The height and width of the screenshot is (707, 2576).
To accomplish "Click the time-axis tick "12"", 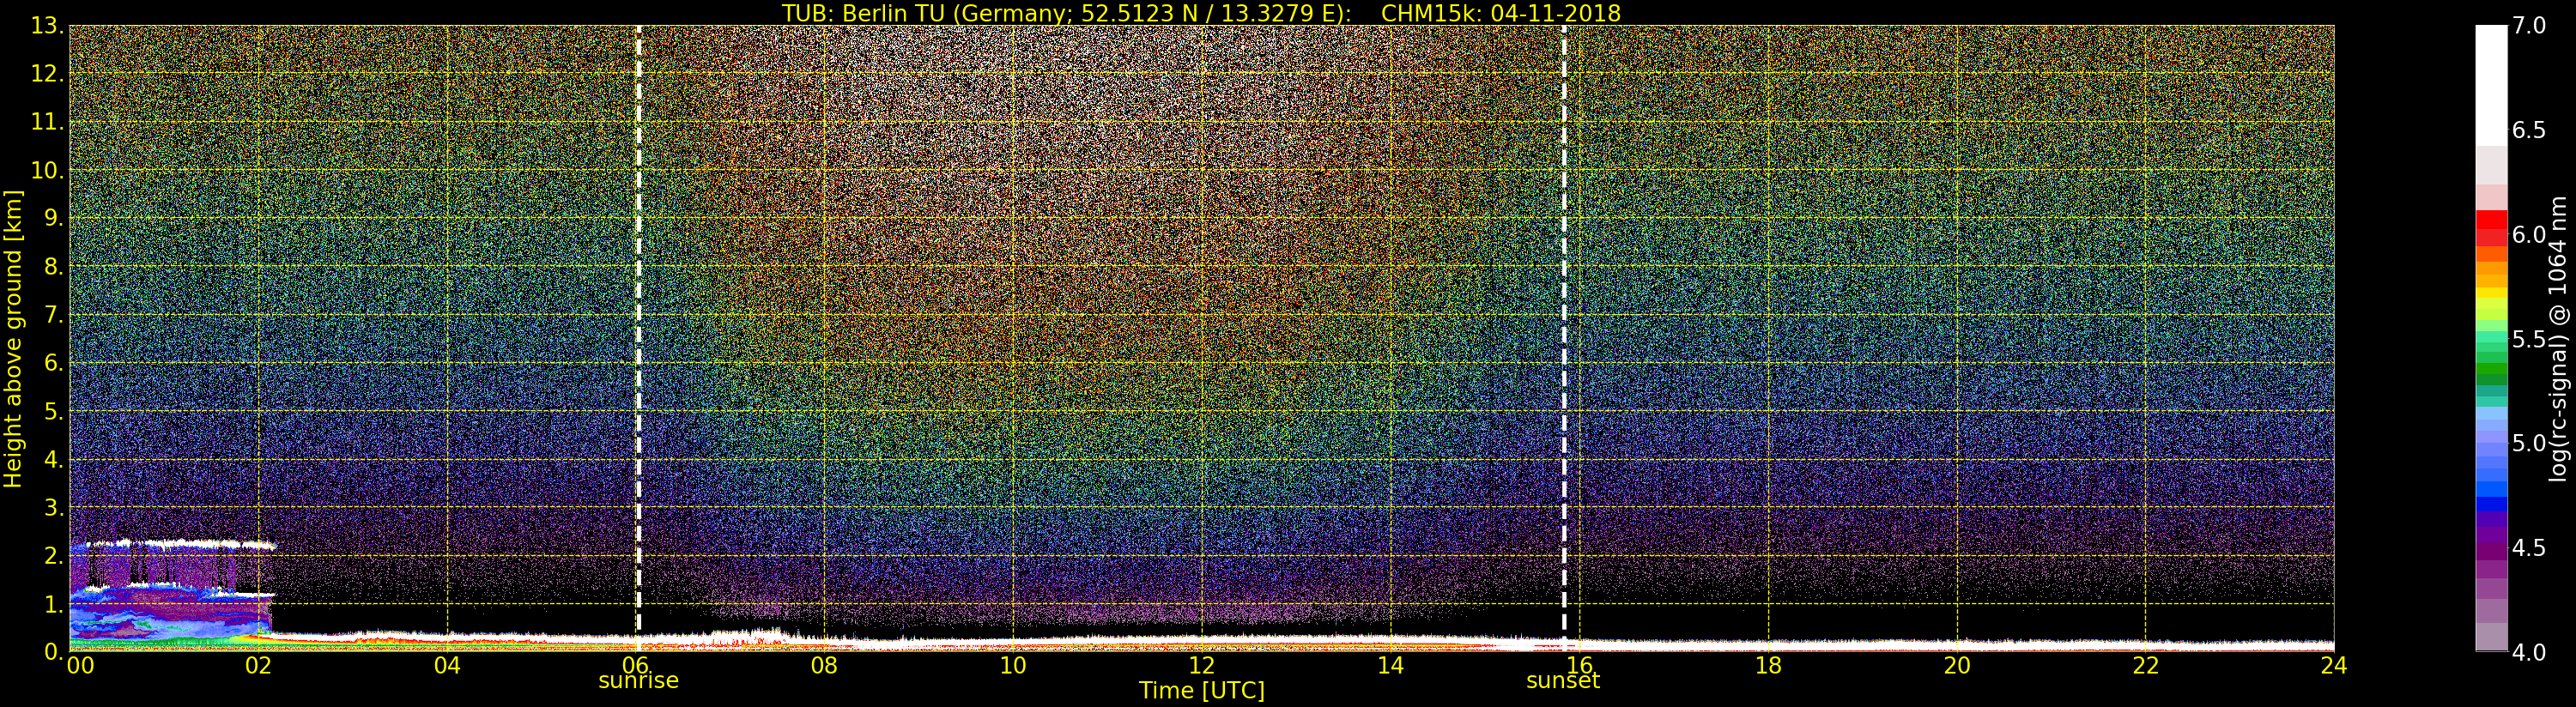I will (x=1201, y=665).
